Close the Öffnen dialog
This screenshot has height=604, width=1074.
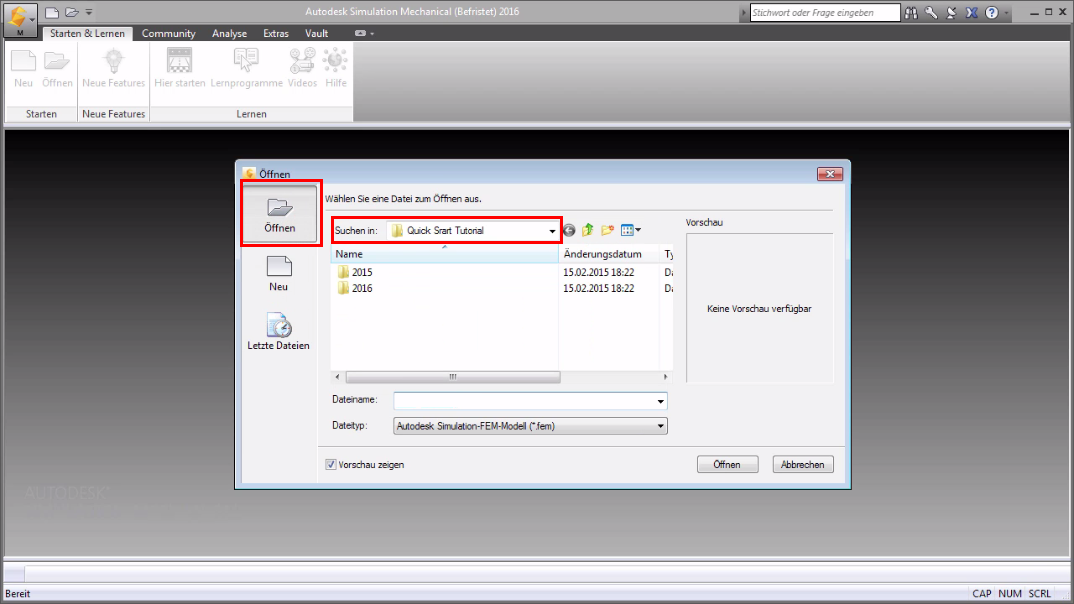pos(829,174)
